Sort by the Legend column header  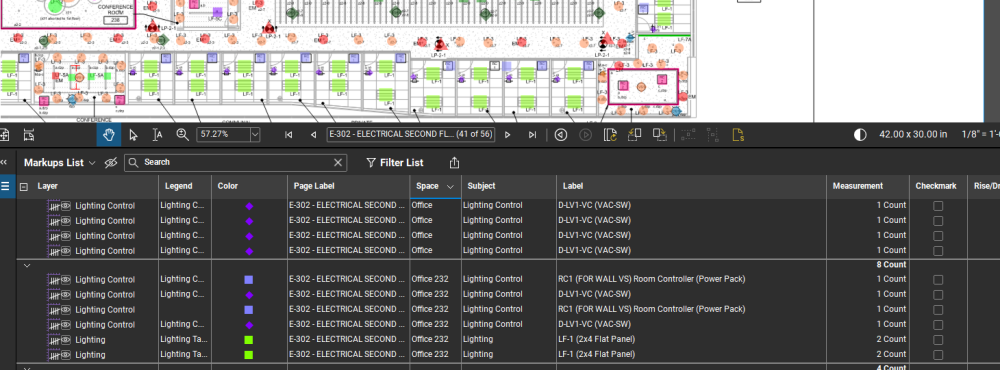179,186
